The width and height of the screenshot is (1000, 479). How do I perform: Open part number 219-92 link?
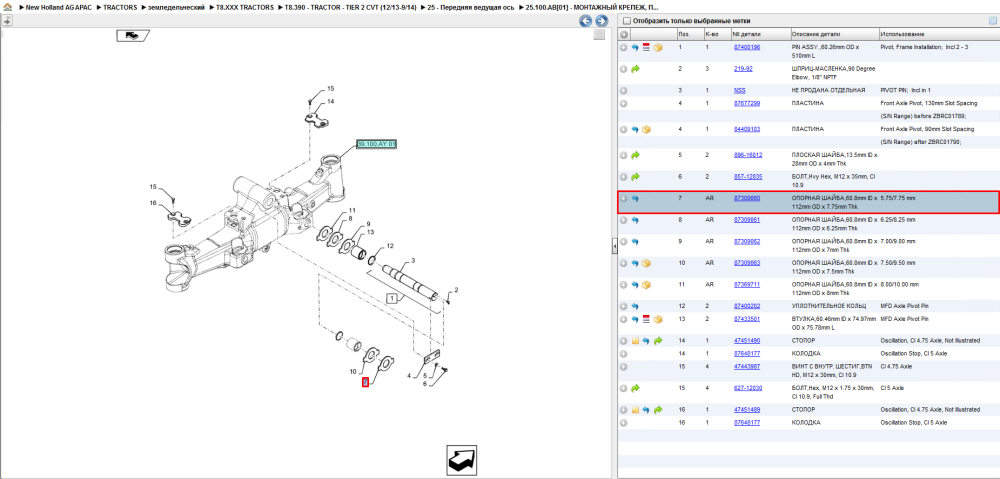point(743,68)
